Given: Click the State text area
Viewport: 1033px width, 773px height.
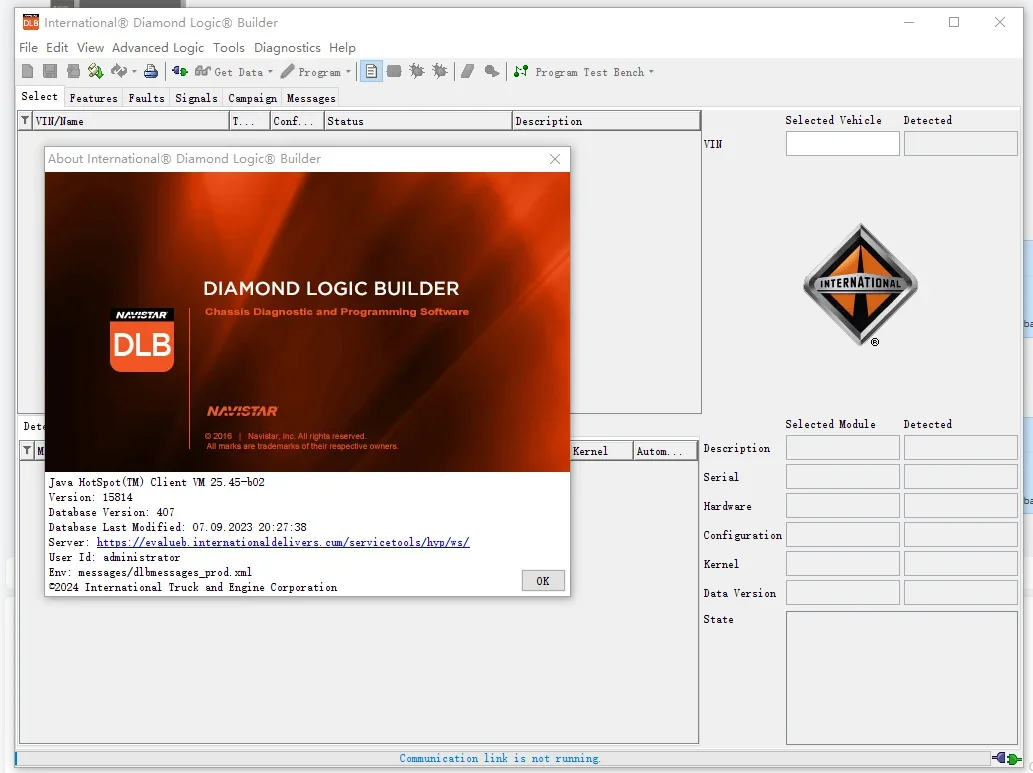Looking at the screenshot, I should [x=902, y=677].
